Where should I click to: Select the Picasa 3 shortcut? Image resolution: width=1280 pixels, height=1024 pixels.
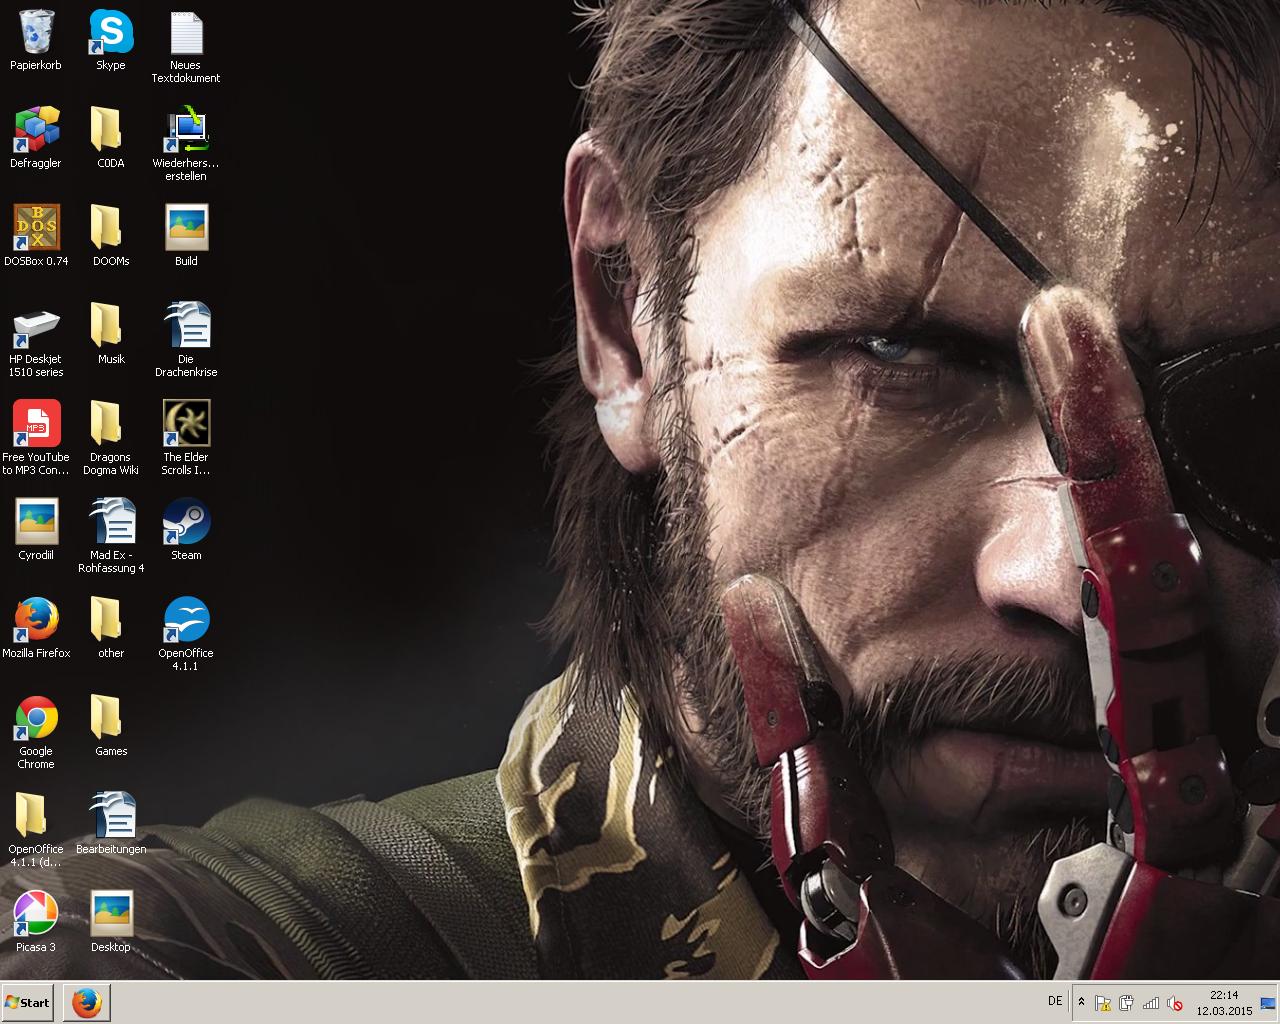[36, 914]
